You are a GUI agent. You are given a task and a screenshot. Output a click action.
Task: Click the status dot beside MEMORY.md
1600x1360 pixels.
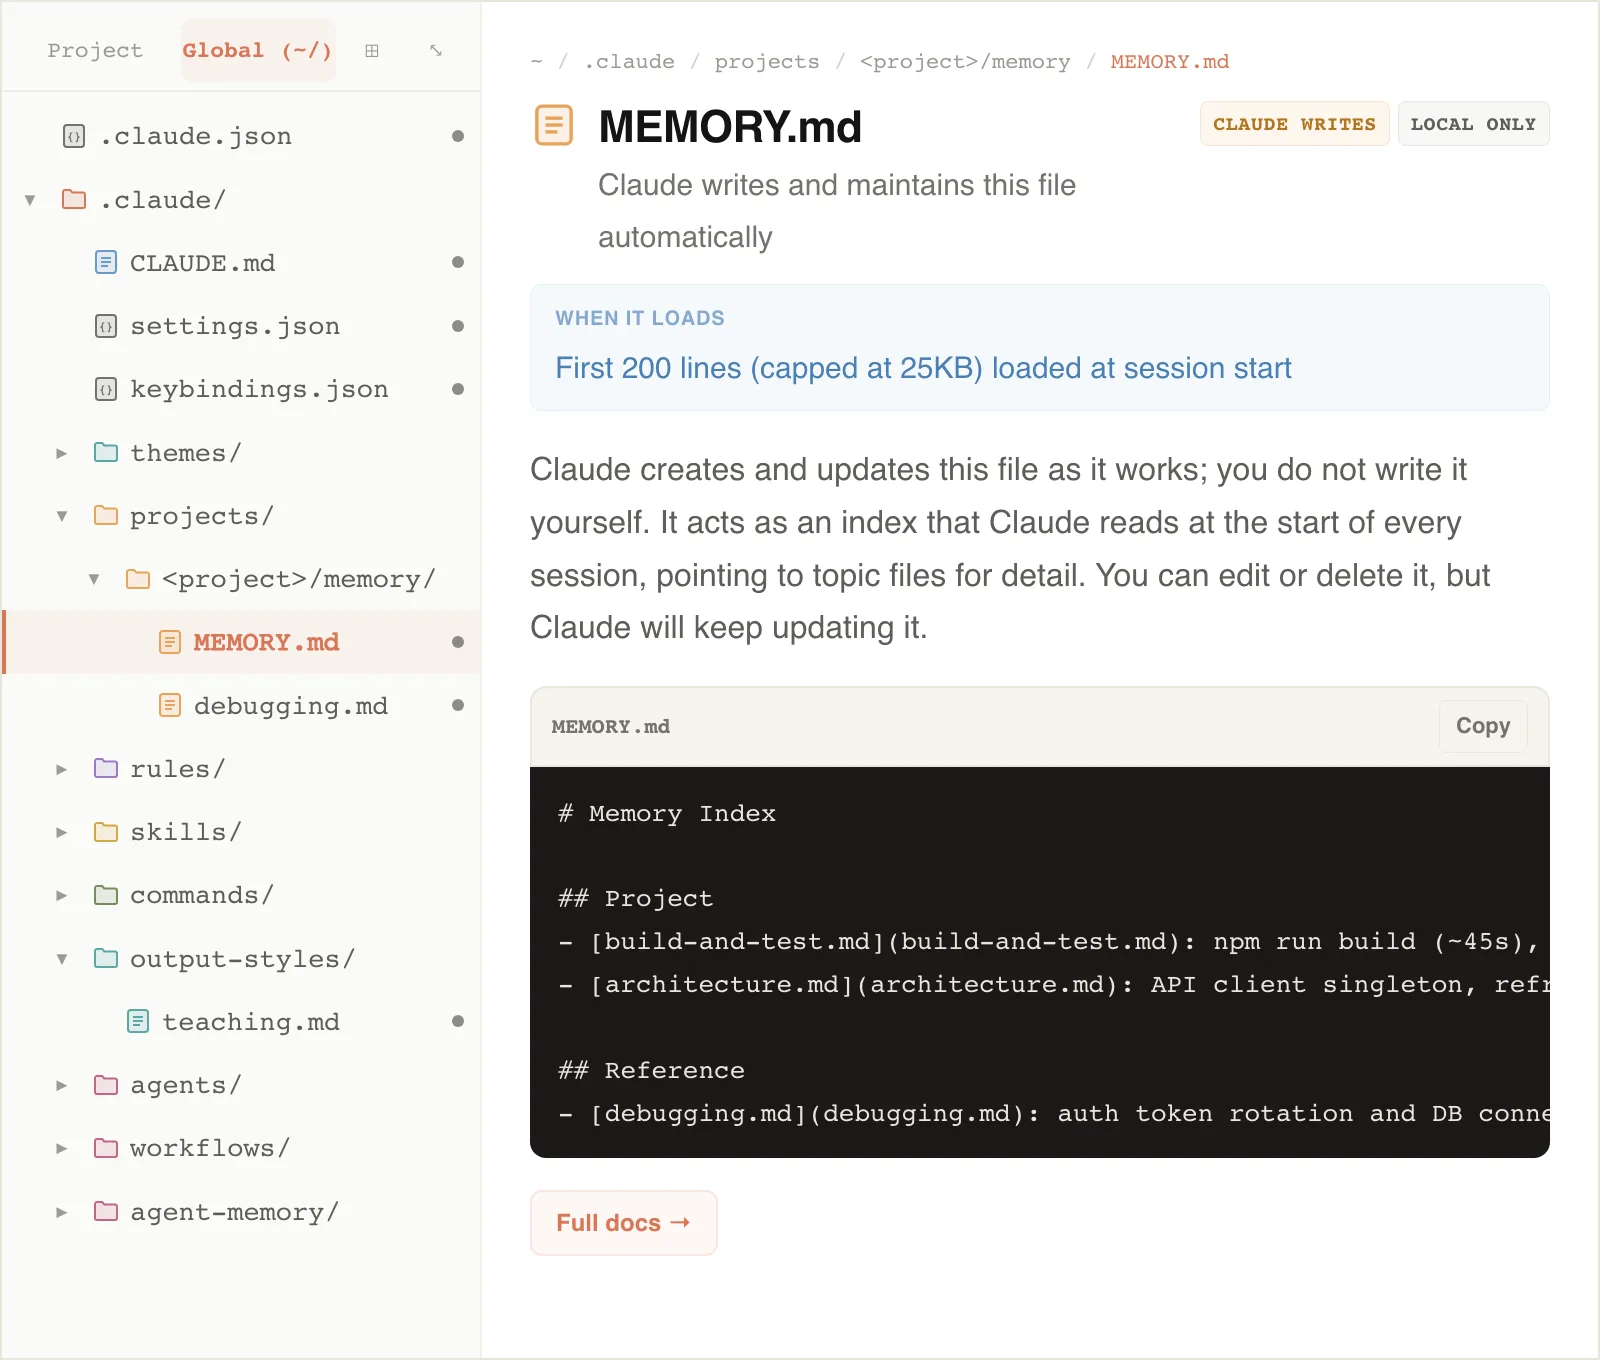pos(458,642)
